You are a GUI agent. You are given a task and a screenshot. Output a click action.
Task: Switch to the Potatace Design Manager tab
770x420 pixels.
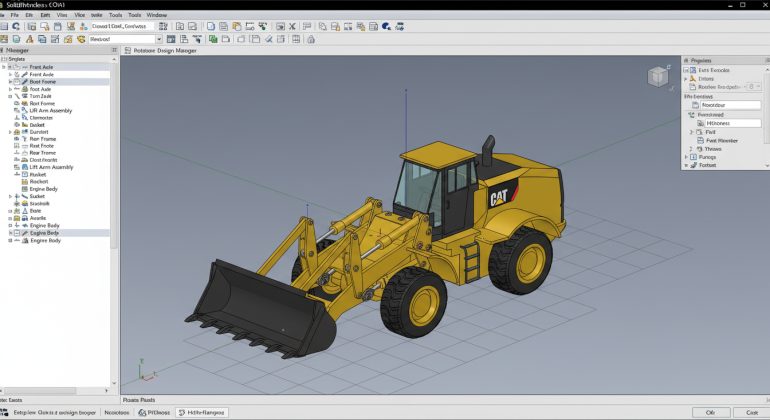tap(165, 49)
